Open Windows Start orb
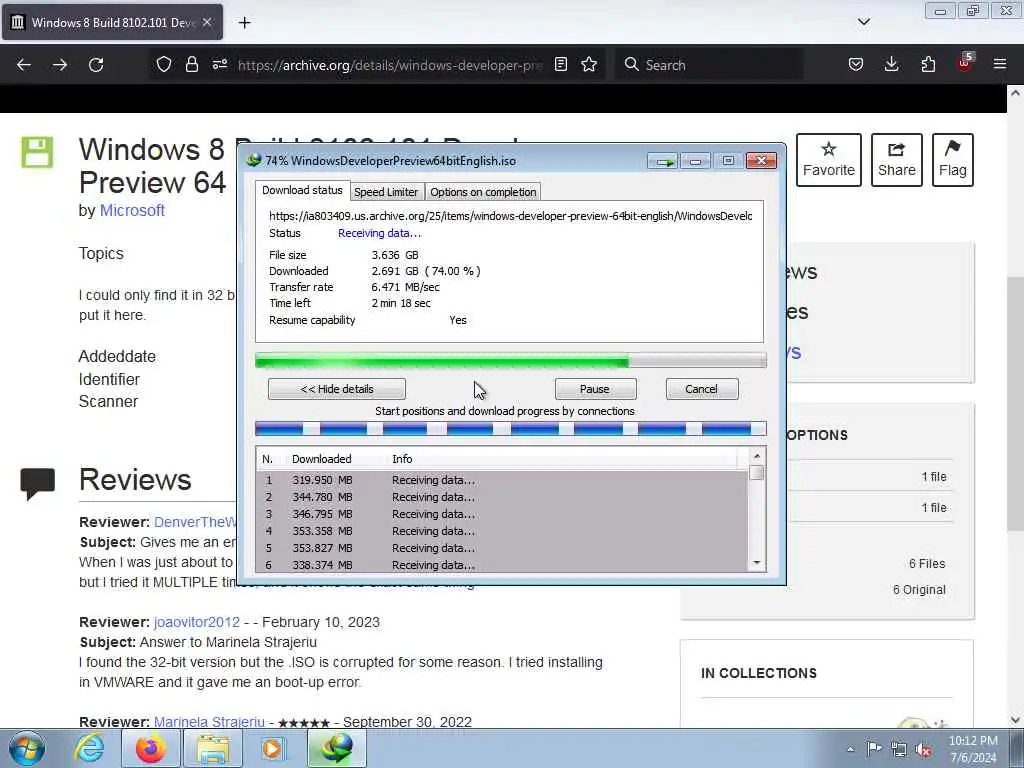The height and width of the screenshot is (768, 1024). click(27, 748)
